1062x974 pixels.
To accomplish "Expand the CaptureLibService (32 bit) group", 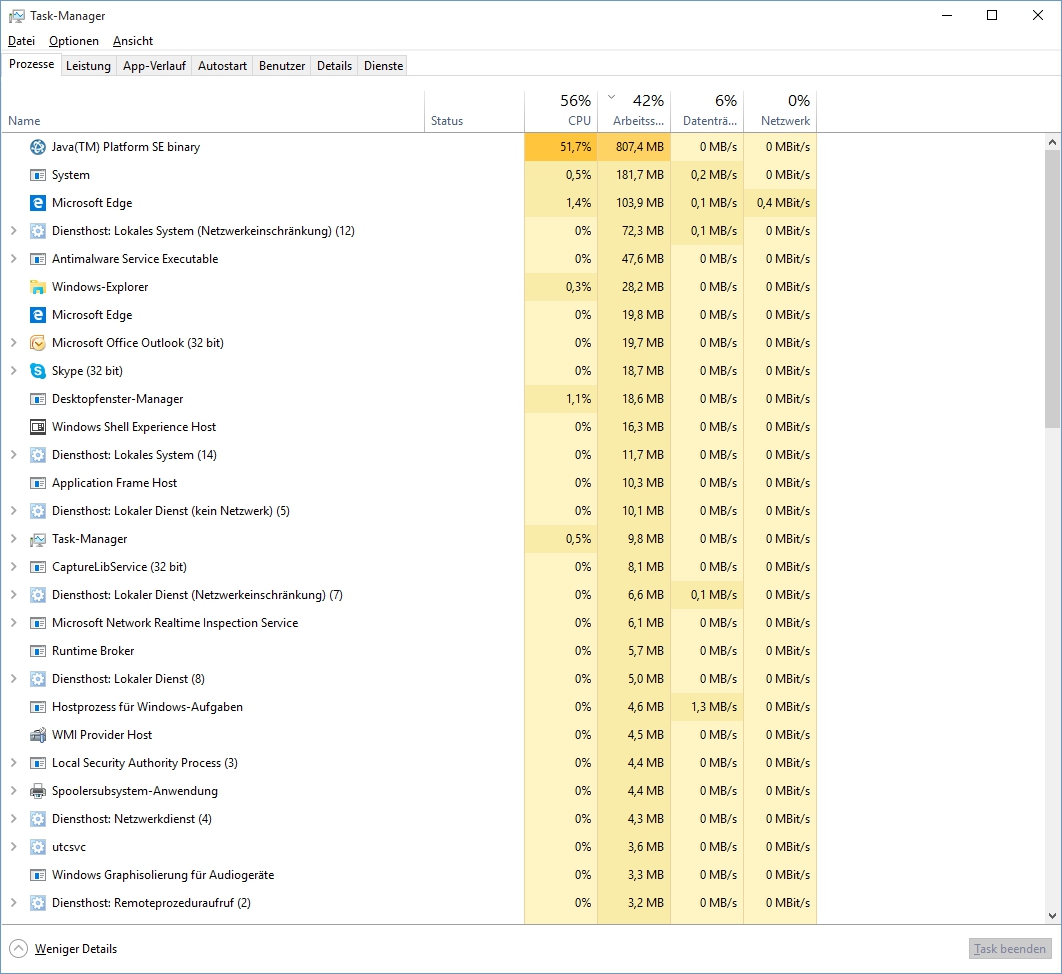I will [x=14, y=567].
